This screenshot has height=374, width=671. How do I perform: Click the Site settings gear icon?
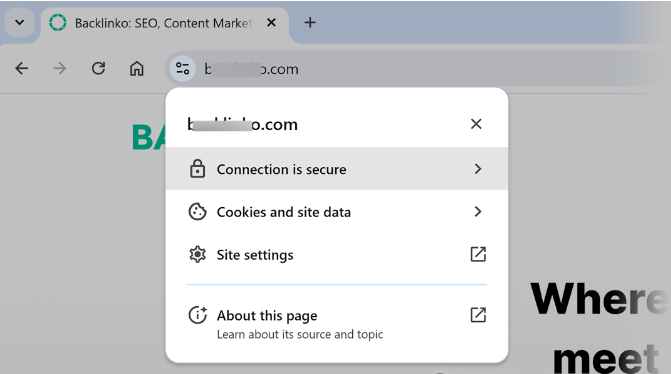click(197, 255)
